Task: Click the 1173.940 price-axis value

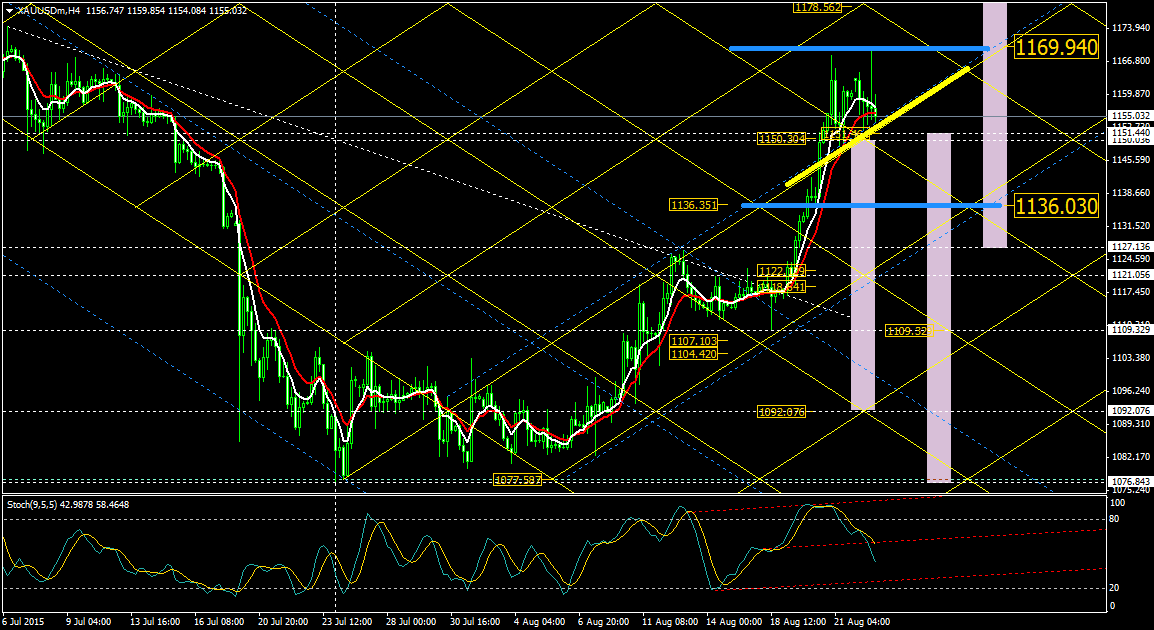Action: [x=1130, y=28]
